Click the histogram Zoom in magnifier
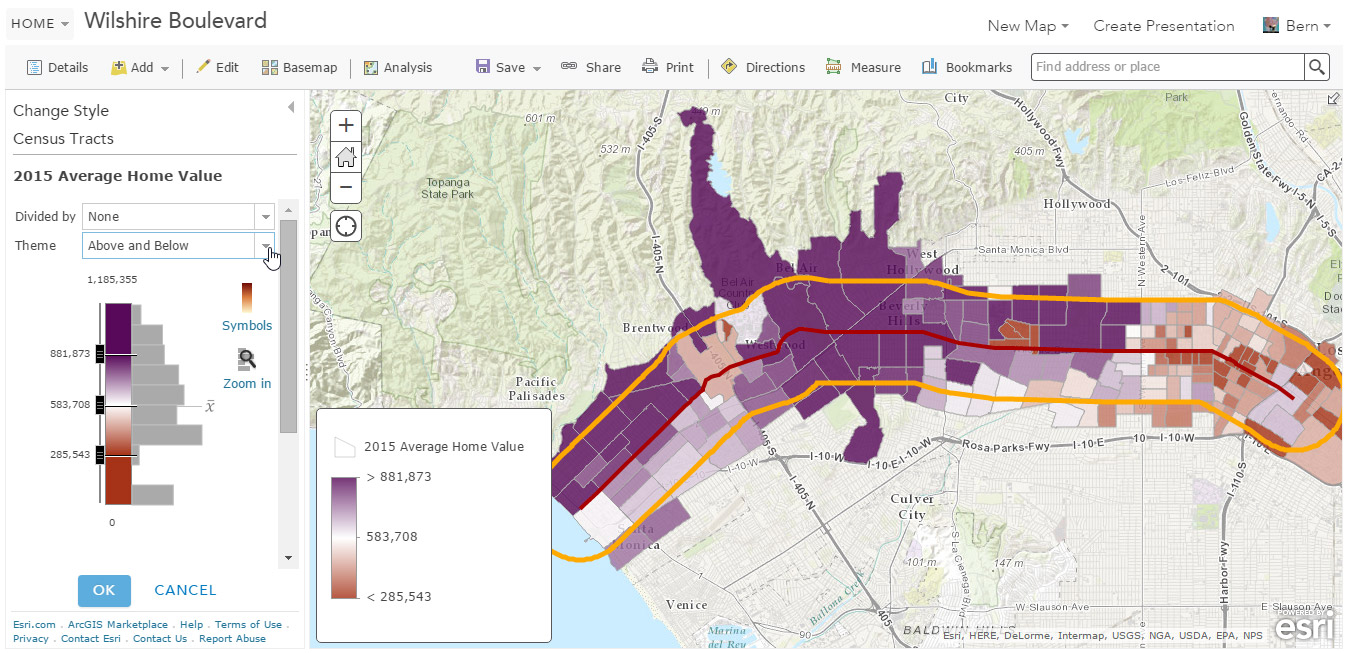This screenshot has height=653, width=1348. point(247,360)
